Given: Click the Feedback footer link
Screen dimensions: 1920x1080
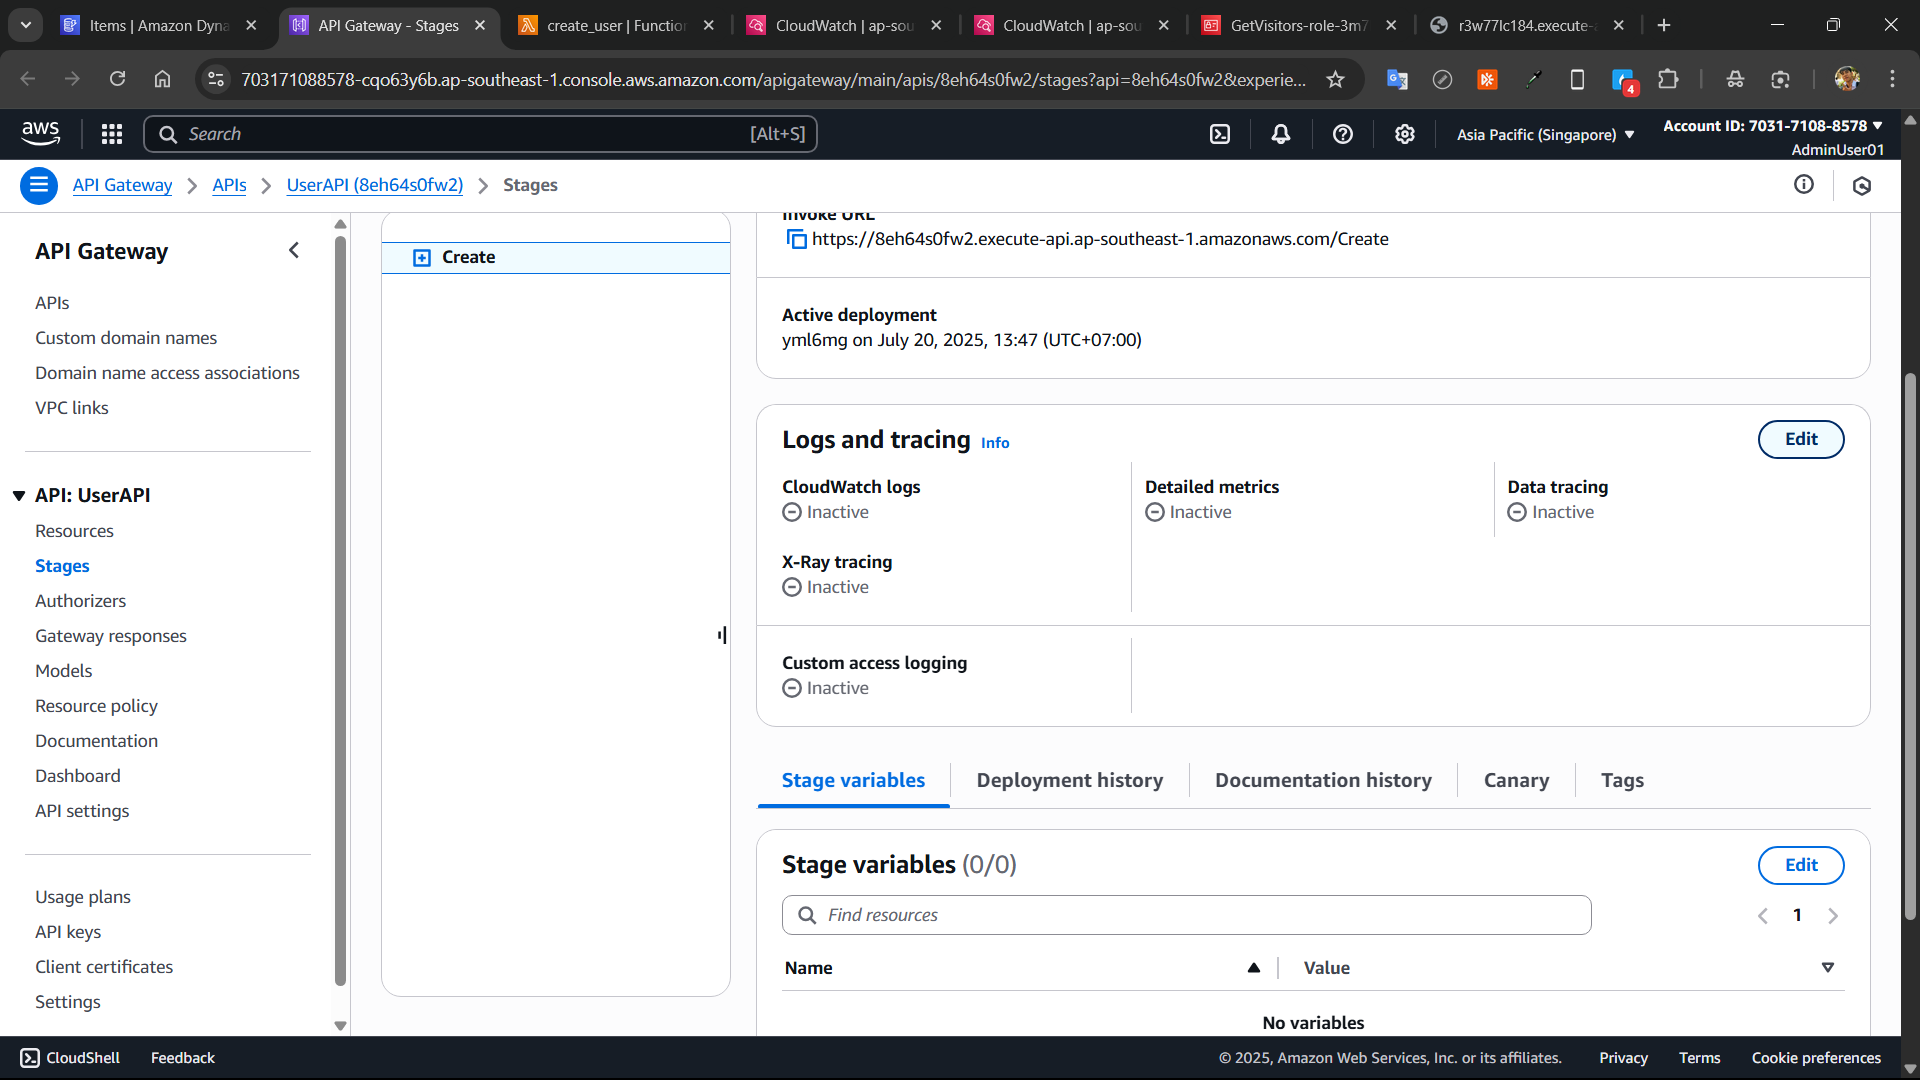Looking at the screenshot, I should click(x=182, y=1058).
